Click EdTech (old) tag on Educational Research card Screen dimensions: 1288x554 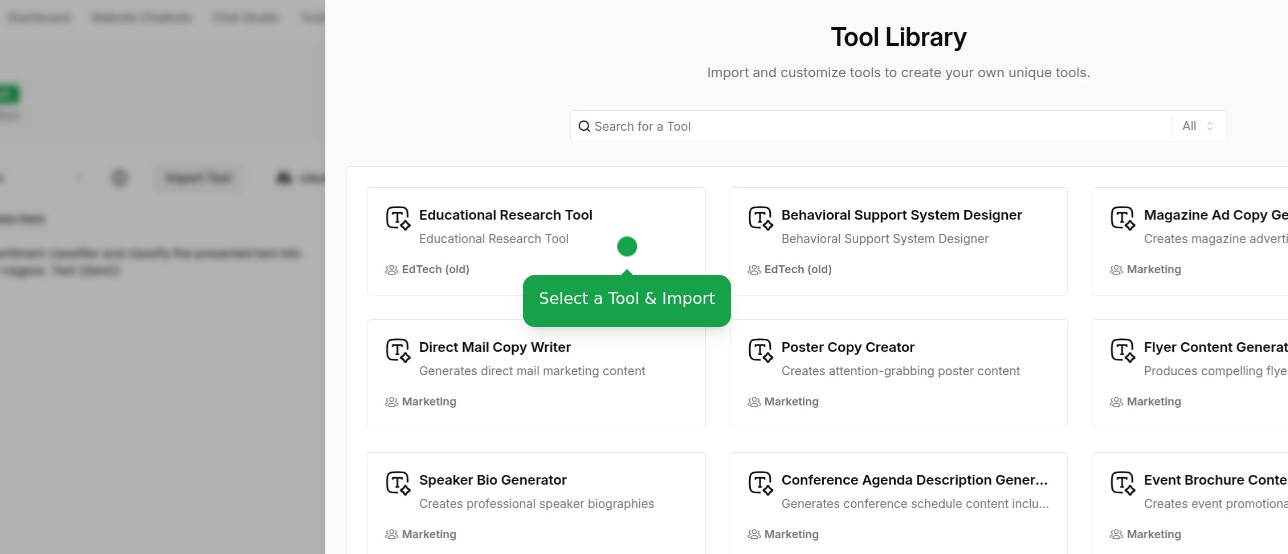[x=435, y=269]
